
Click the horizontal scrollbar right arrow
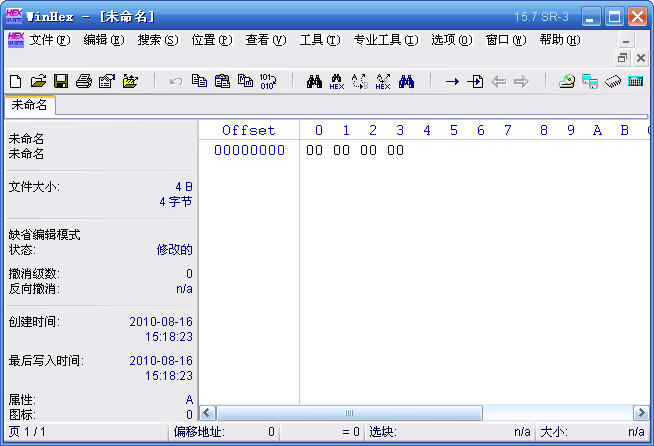click(x=640, y=412)
